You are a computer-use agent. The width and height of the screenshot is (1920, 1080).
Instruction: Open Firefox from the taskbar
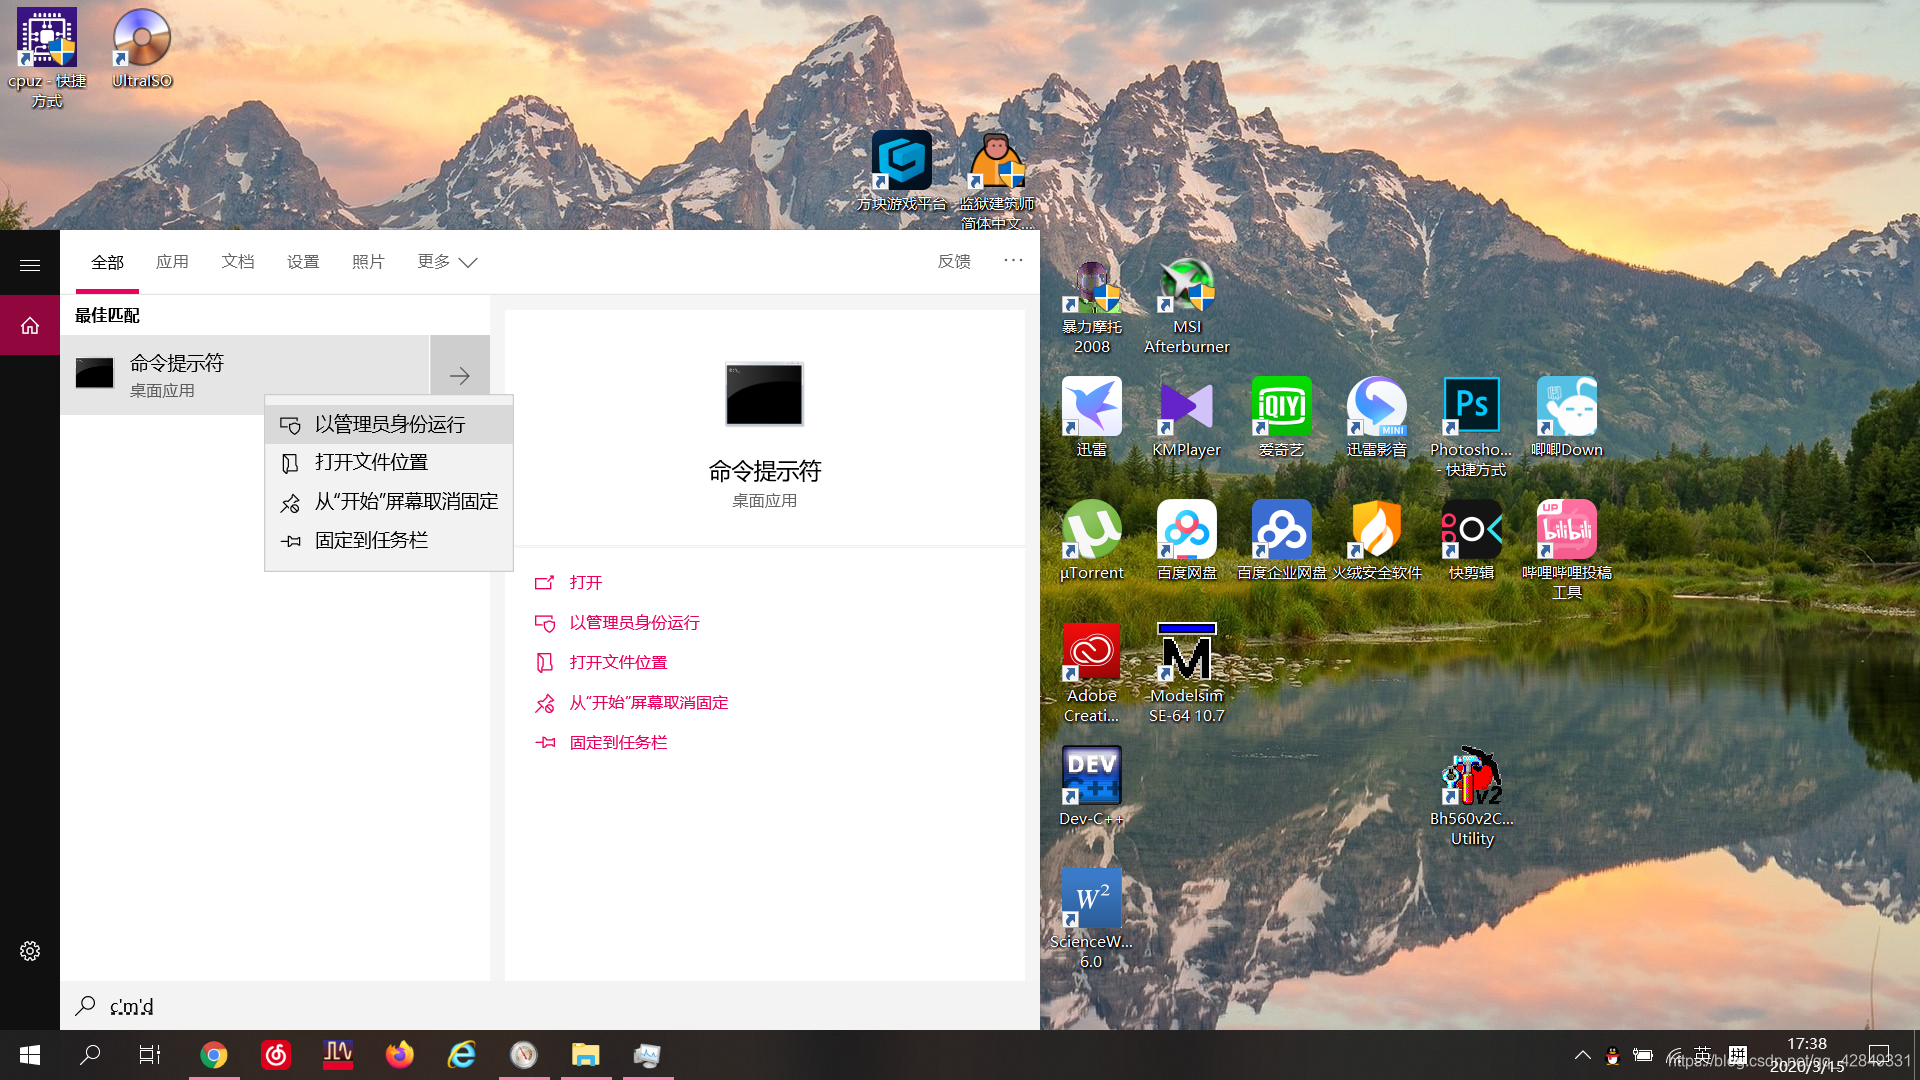399,1055
